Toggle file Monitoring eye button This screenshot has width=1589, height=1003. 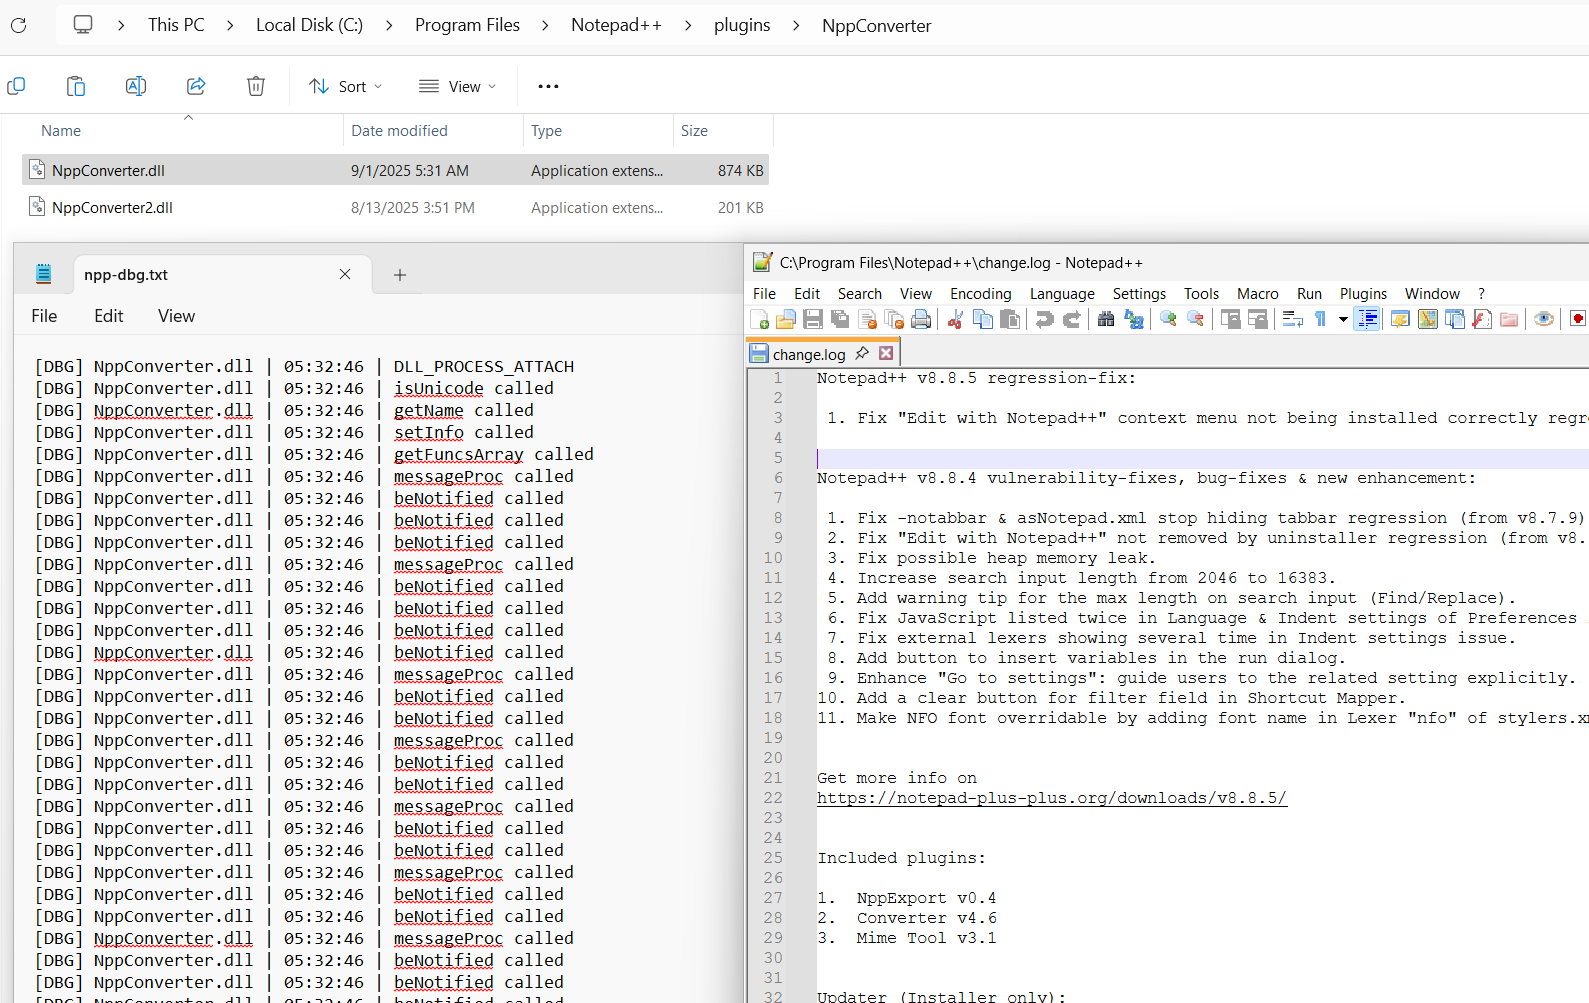click(1543, 319)
